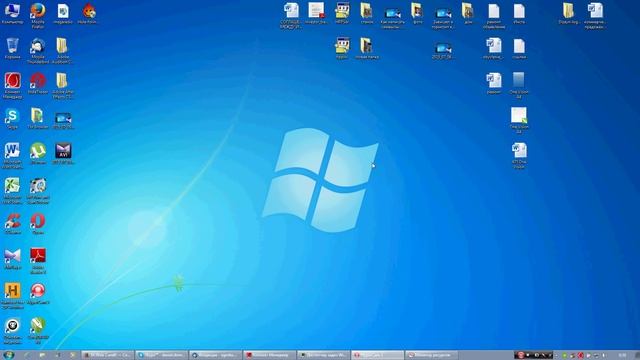This screenshot has width=640, height=360.
Task: Open the 'новая папка' folder icon
Action: pos(367,46)
